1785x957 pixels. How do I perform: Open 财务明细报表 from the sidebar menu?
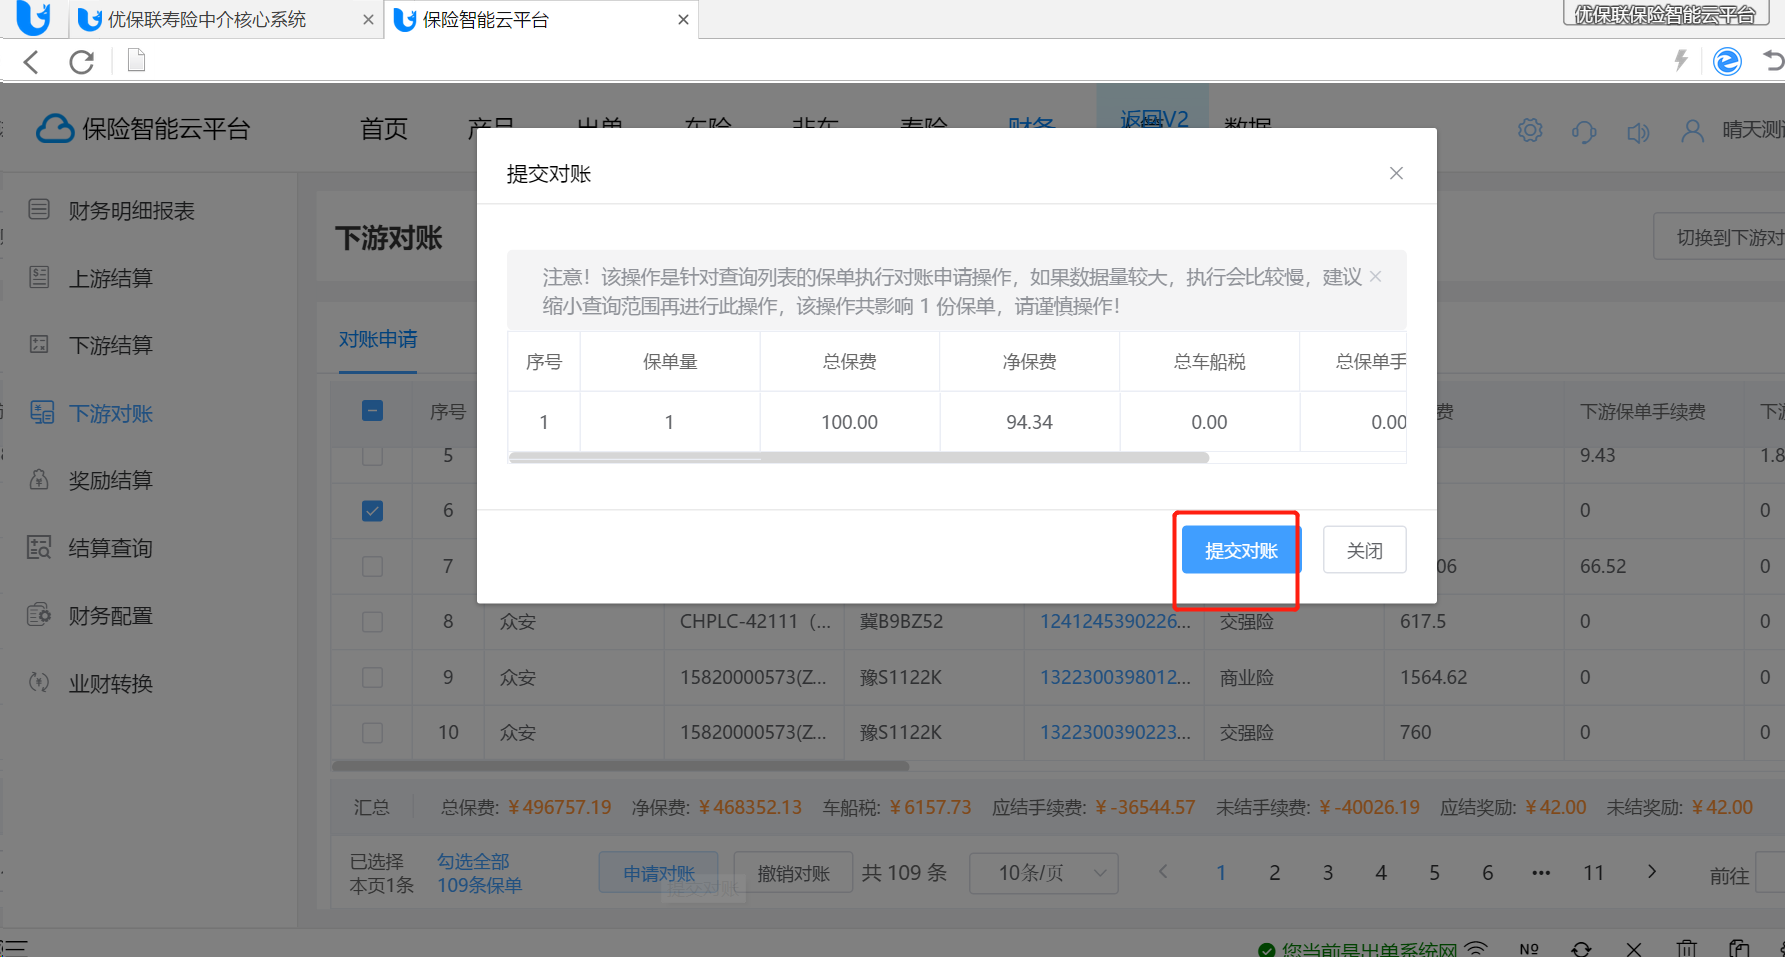tap(131, 211)
